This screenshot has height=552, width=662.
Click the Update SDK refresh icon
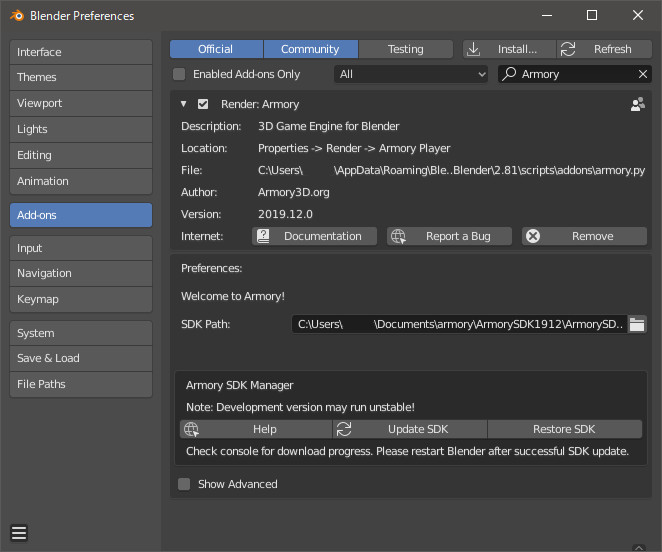pyautogui.click(x=344, y=429)
